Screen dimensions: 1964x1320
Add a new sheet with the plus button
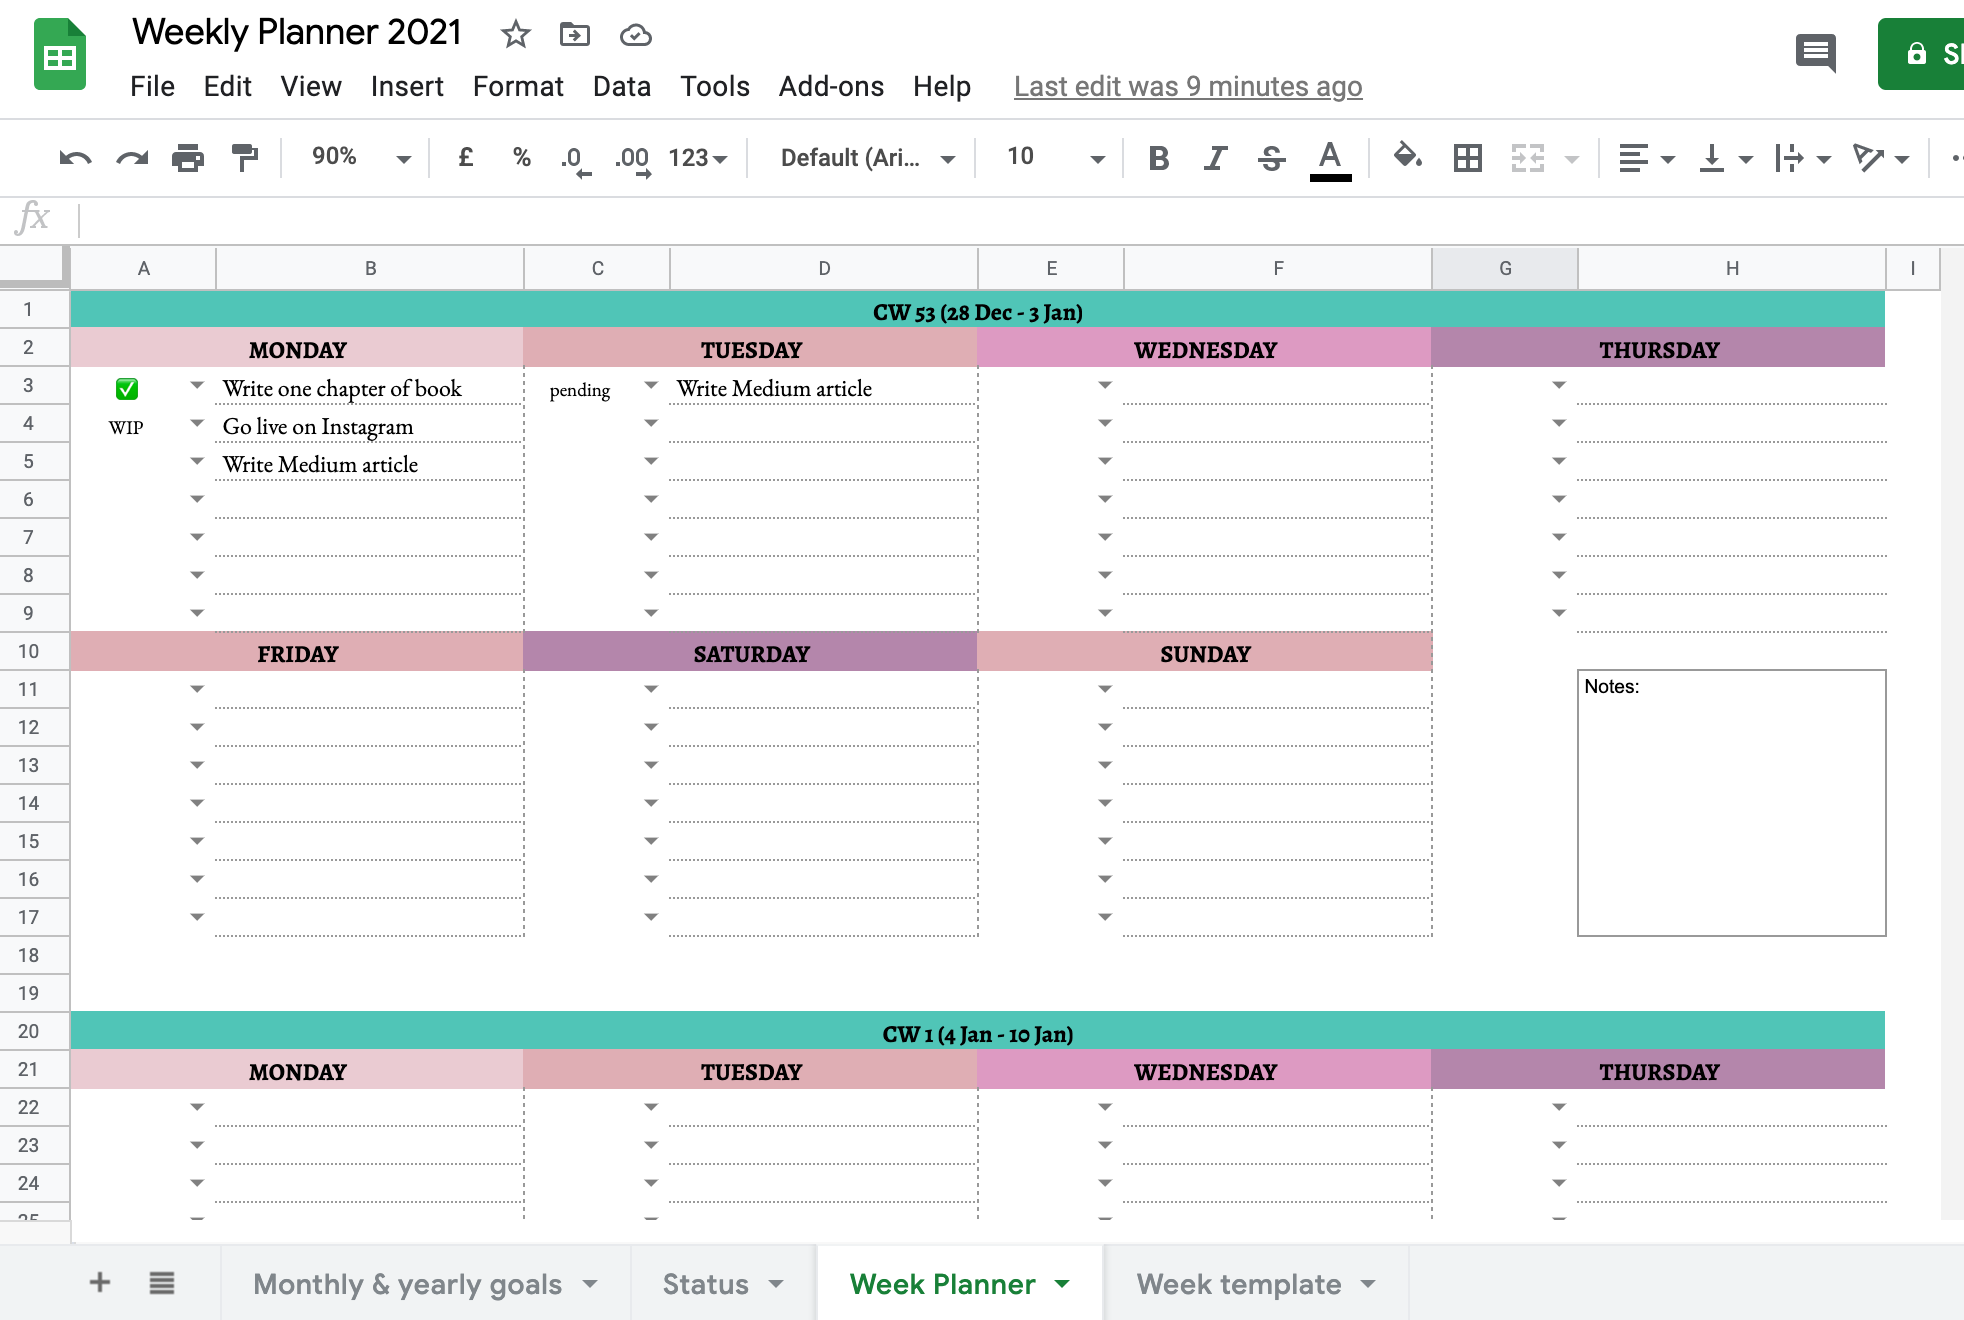pyautogui.click(x=99, y=1283)
